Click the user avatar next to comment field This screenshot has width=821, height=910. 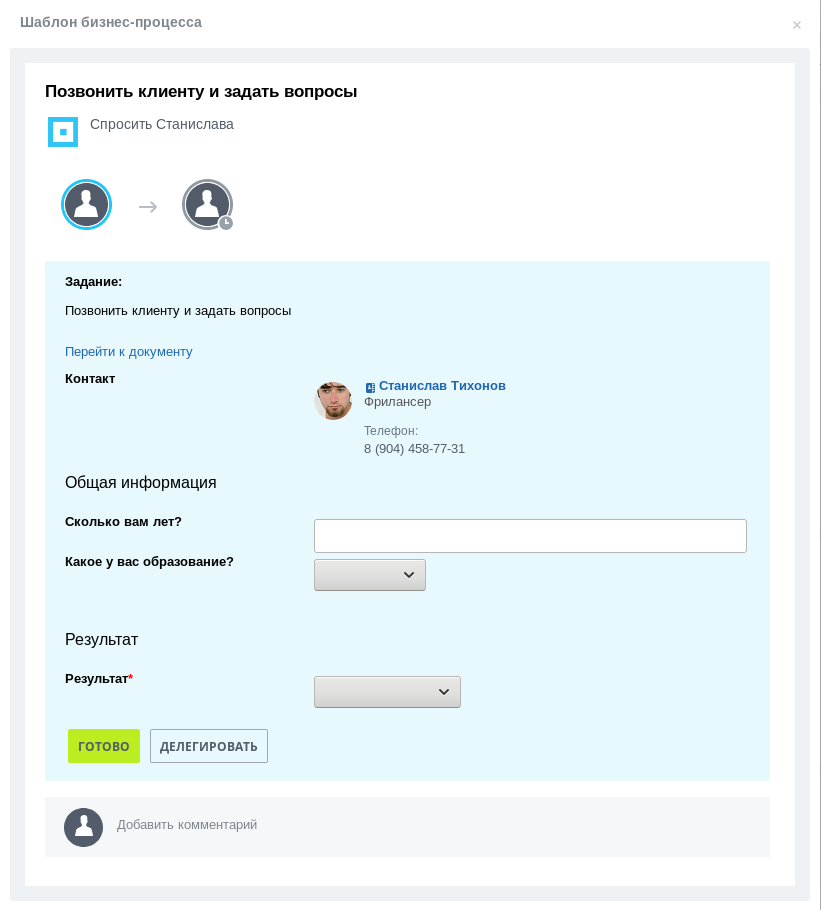84,827
